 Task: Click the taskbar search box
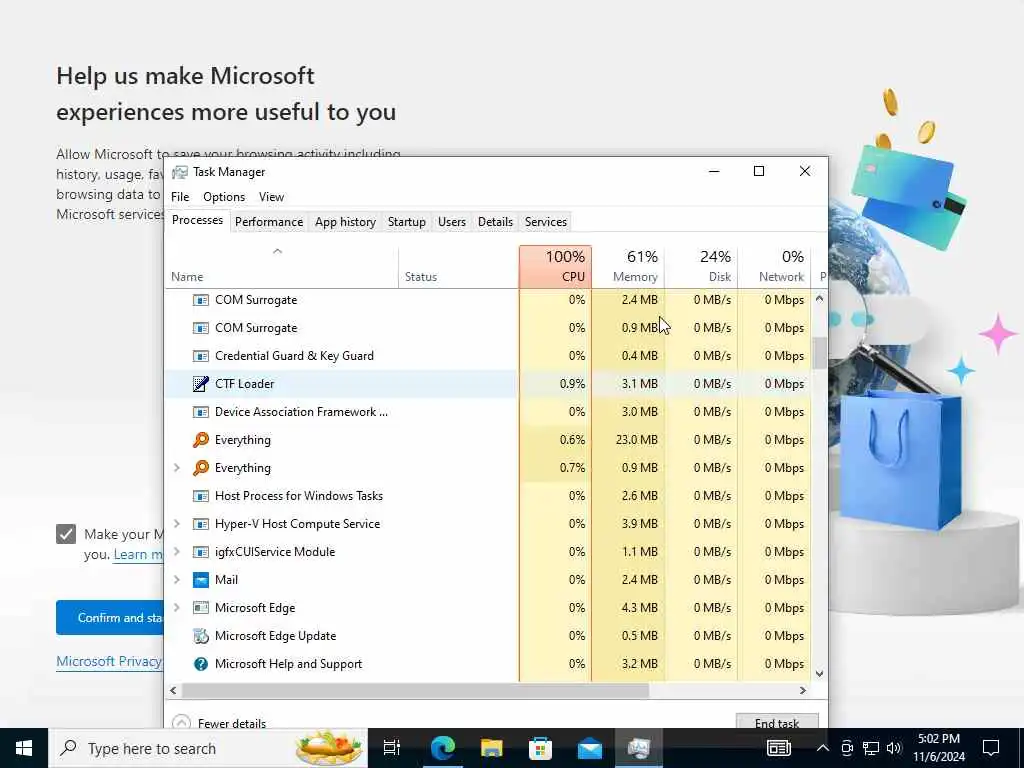(x=208, y=748)
